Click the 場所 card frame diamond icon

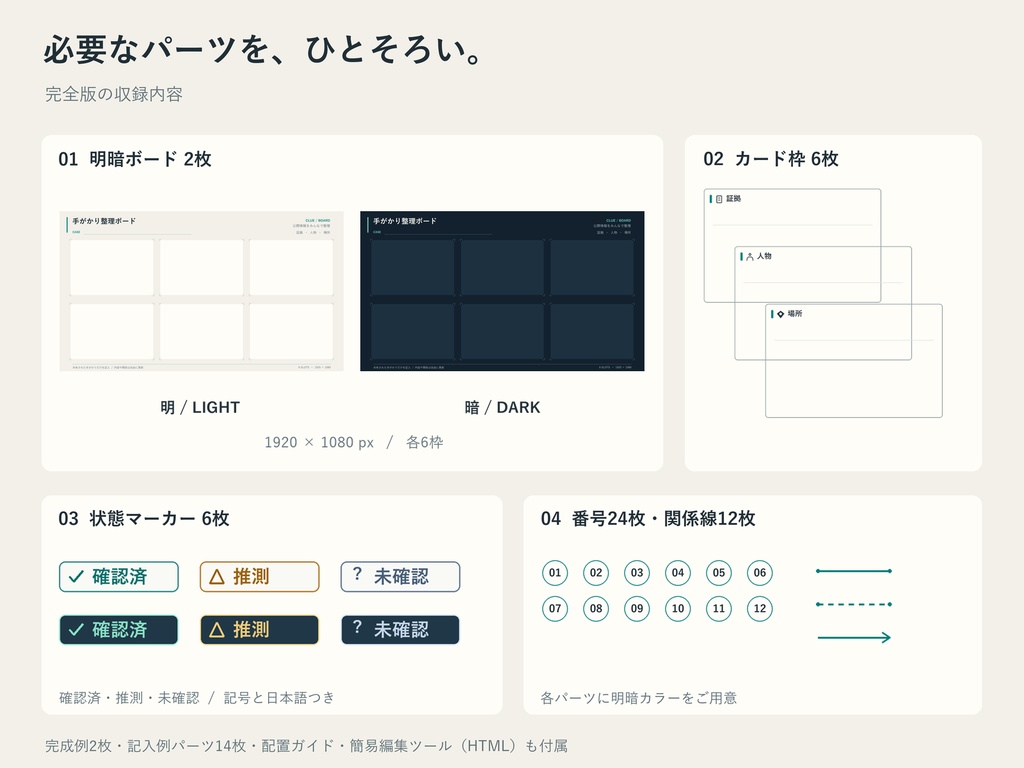pyautogui.click(x=780, y=314)
